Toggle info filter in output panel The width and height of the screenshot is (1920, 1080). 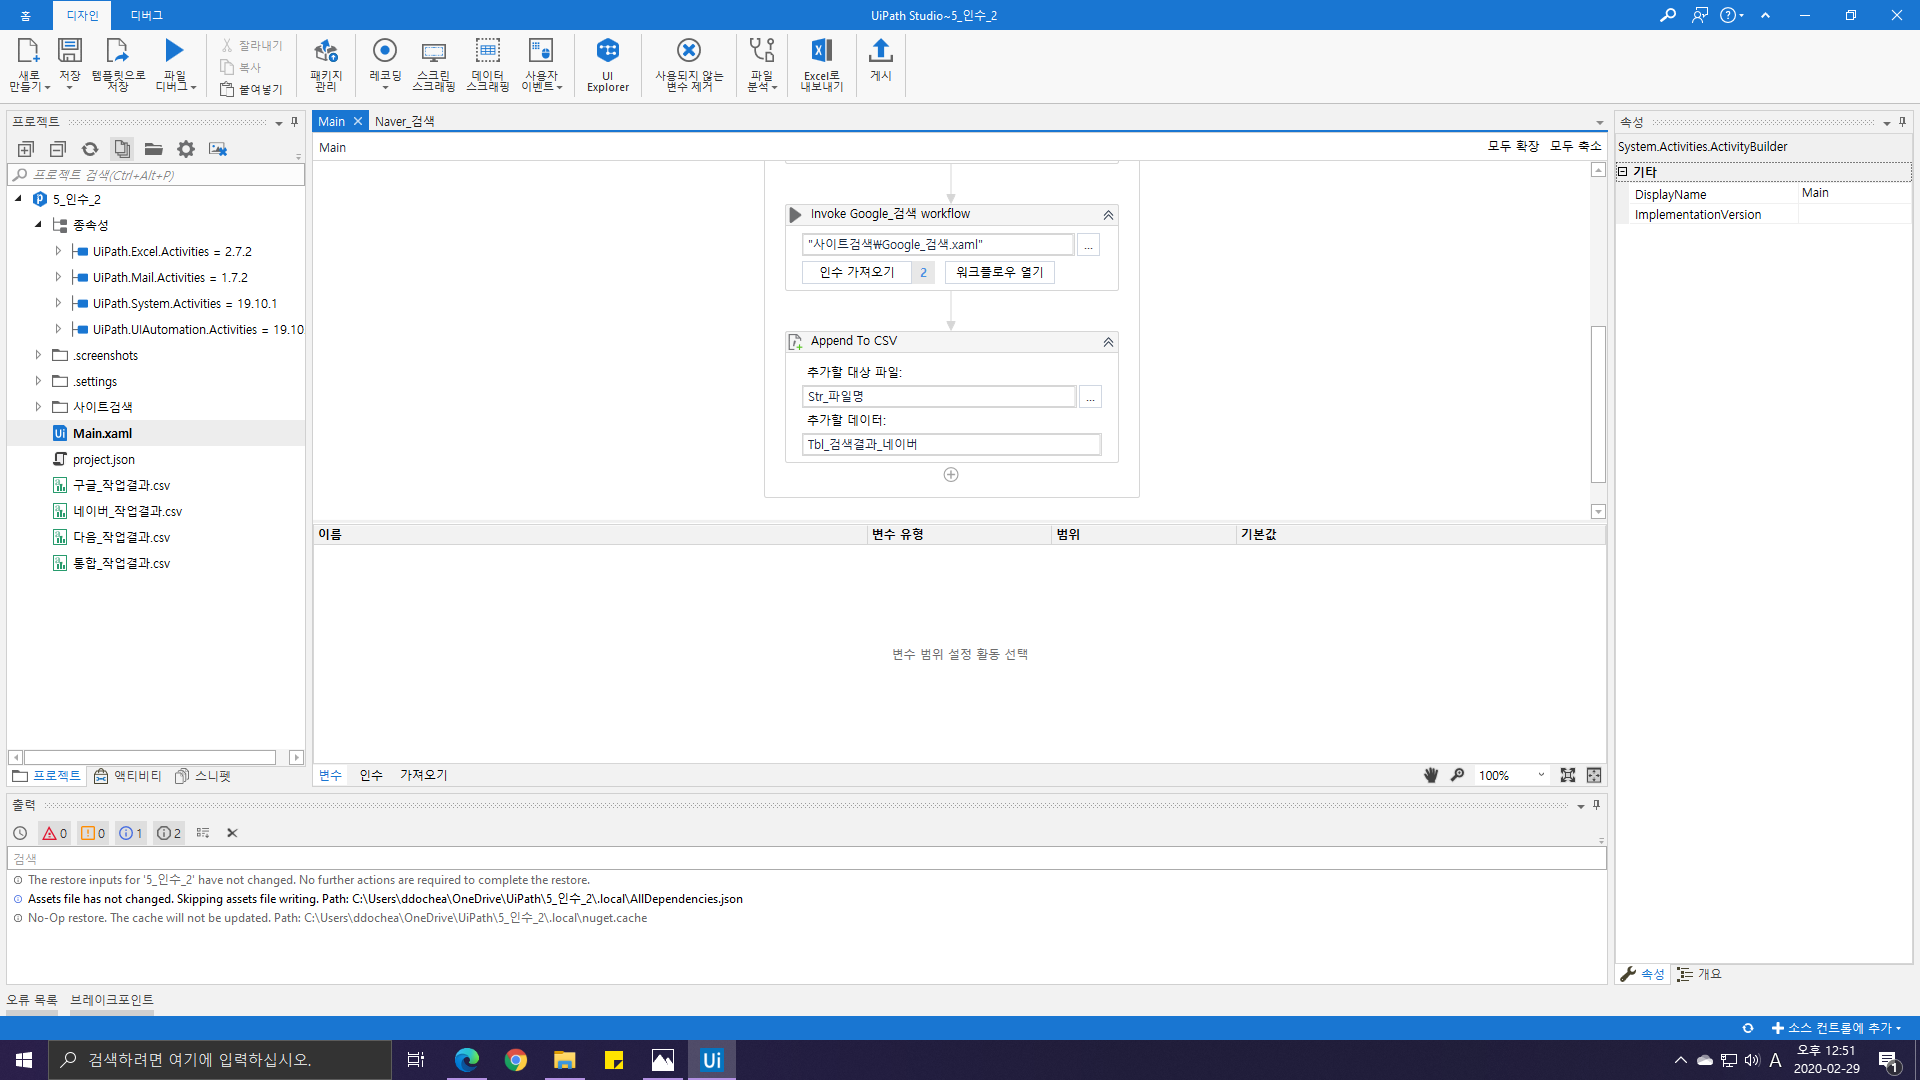tap(131, 833)
